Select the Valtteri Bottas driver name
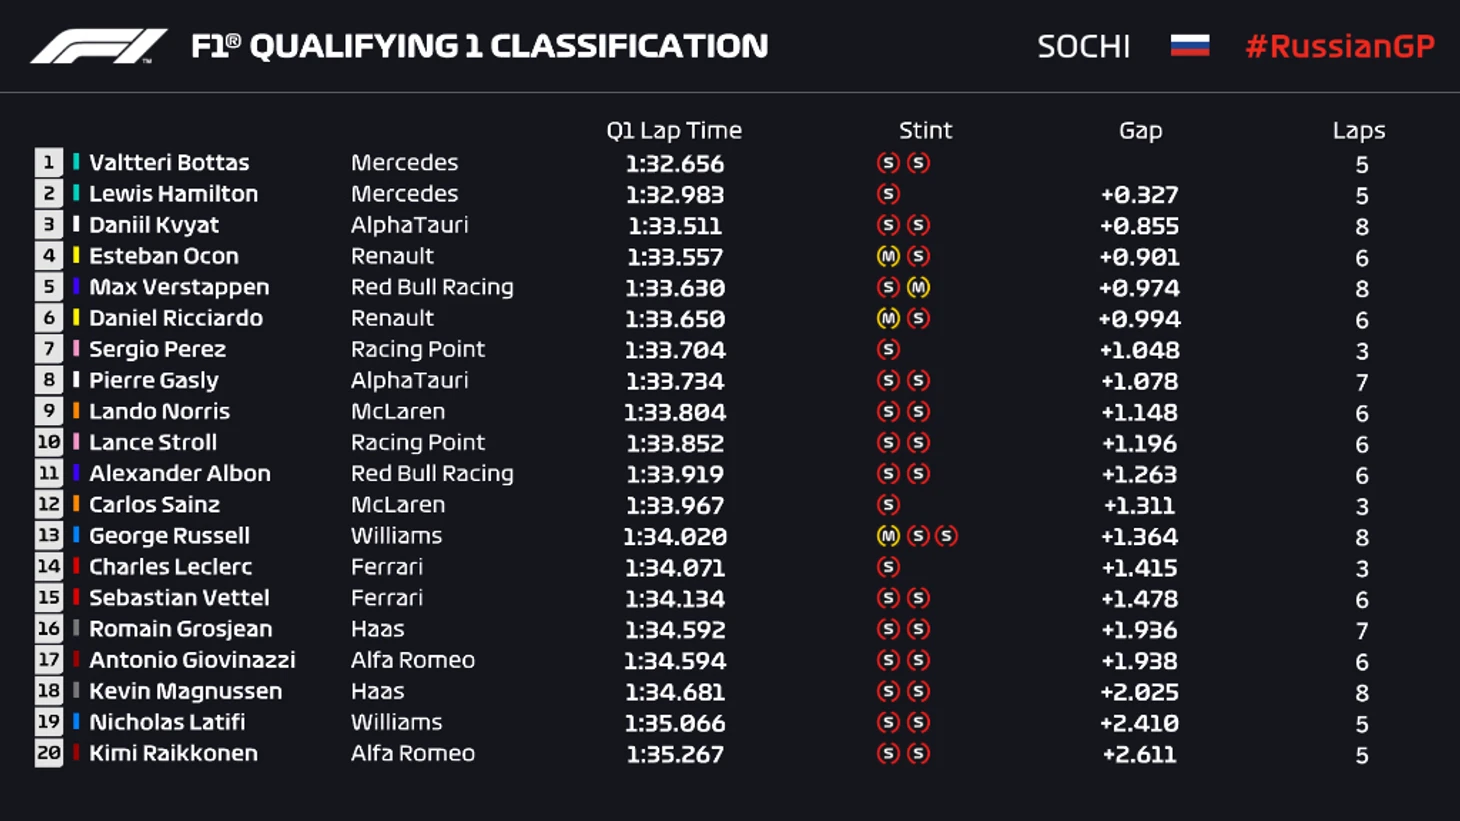Image resolution: width=1460 pixels, height=821 pixels. (169, 162)
